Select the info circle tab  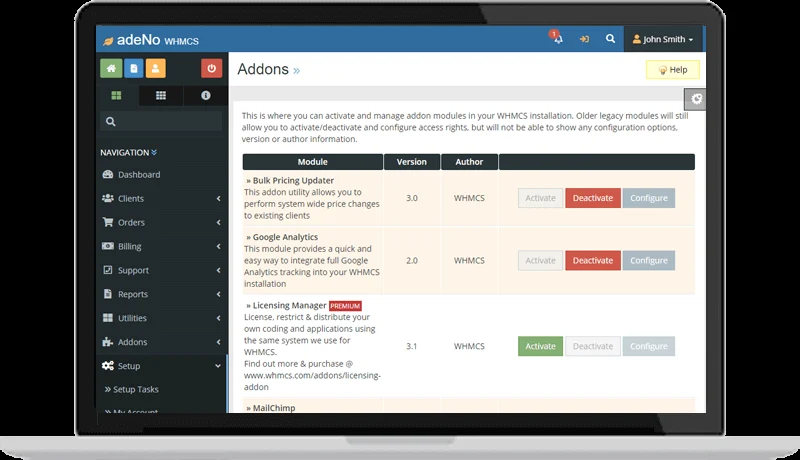pyautogui.click(x=206, y=95)
